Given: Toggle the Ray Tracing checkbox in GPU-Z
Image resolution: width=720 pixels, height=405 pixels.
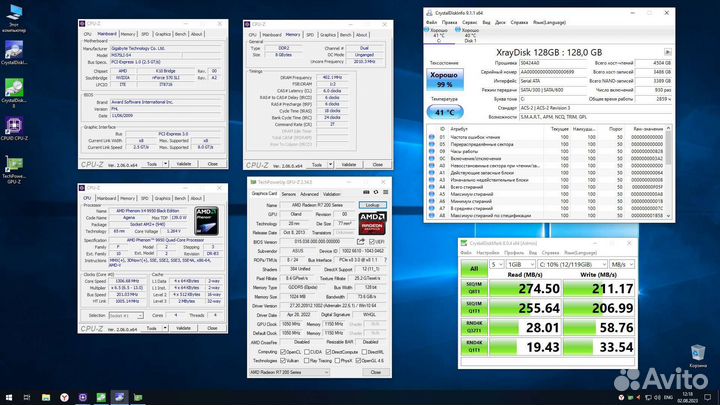Looking at the screenshot, I should click(307, 361).
